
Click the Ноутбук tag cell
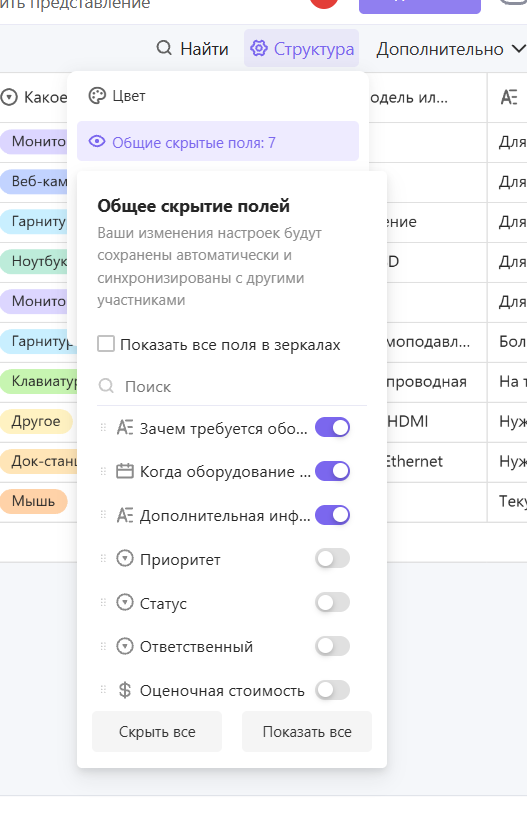(x=35, y=261)
